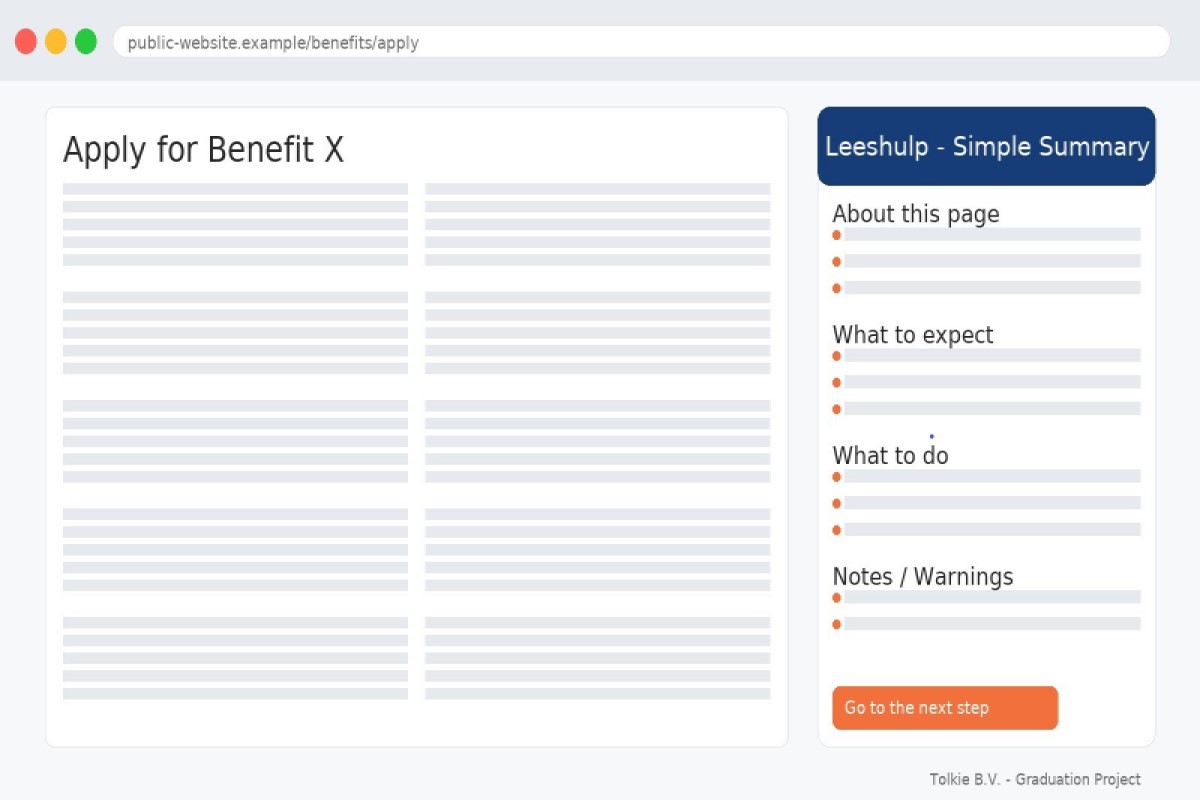Click the second orange bullet under Notes / Warnings
The width and height of the screenshot is (1200, 800).
point(837,624)
